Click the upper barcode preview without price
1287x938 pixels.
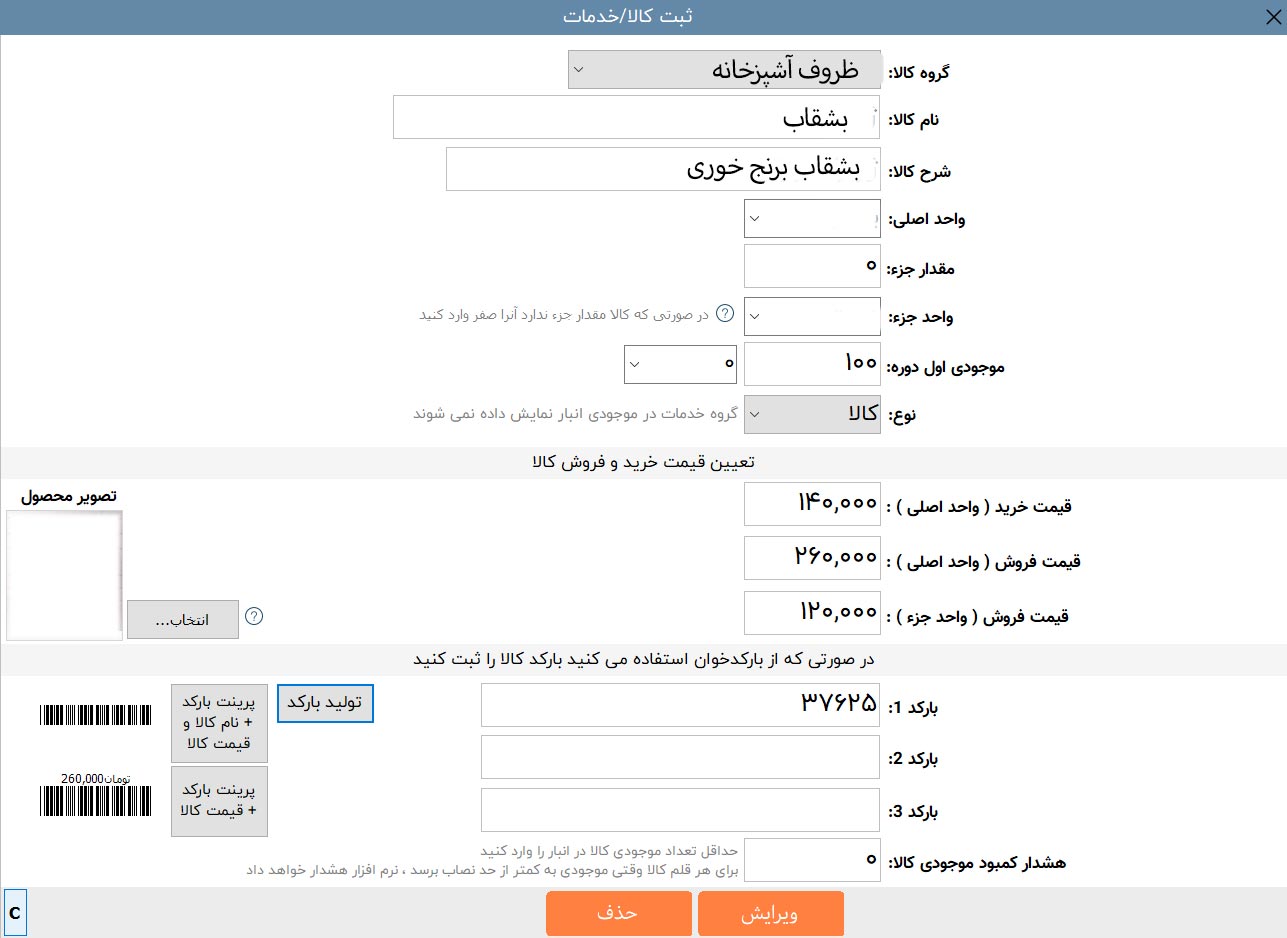click(x=96, y=715)
